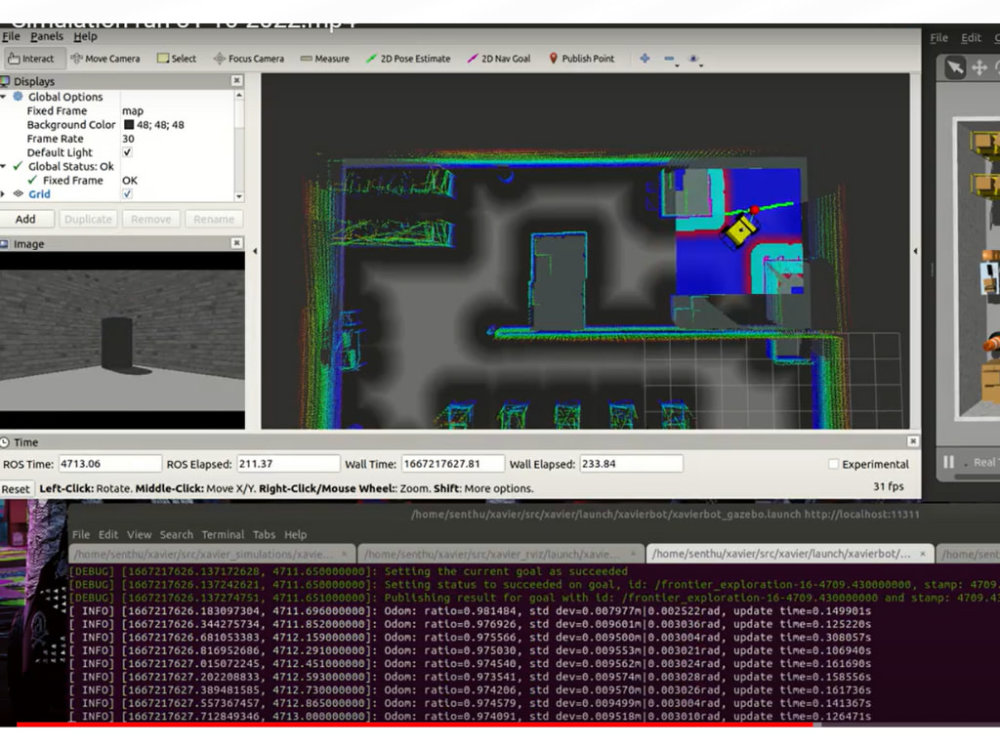Select the Gazebo arrow selection tool

tap(955, 68)
